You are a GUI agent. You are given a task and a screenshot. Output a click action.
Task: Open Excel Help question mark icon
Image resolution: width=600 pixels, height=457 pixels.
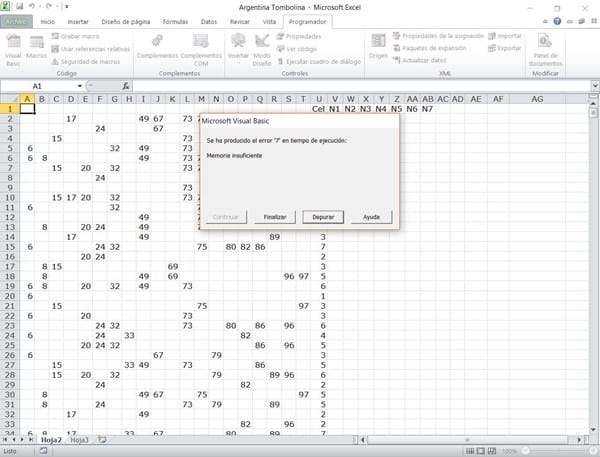(x=557, y=21)
